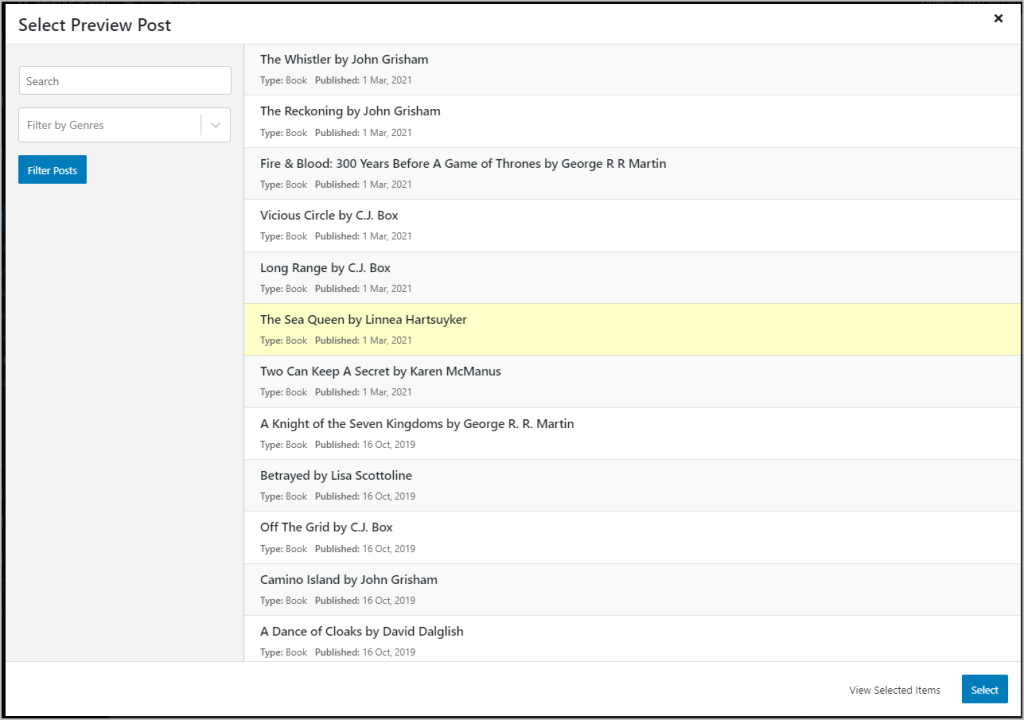Select A Dance of Cloaks by David Dalglish

(361, 632)
